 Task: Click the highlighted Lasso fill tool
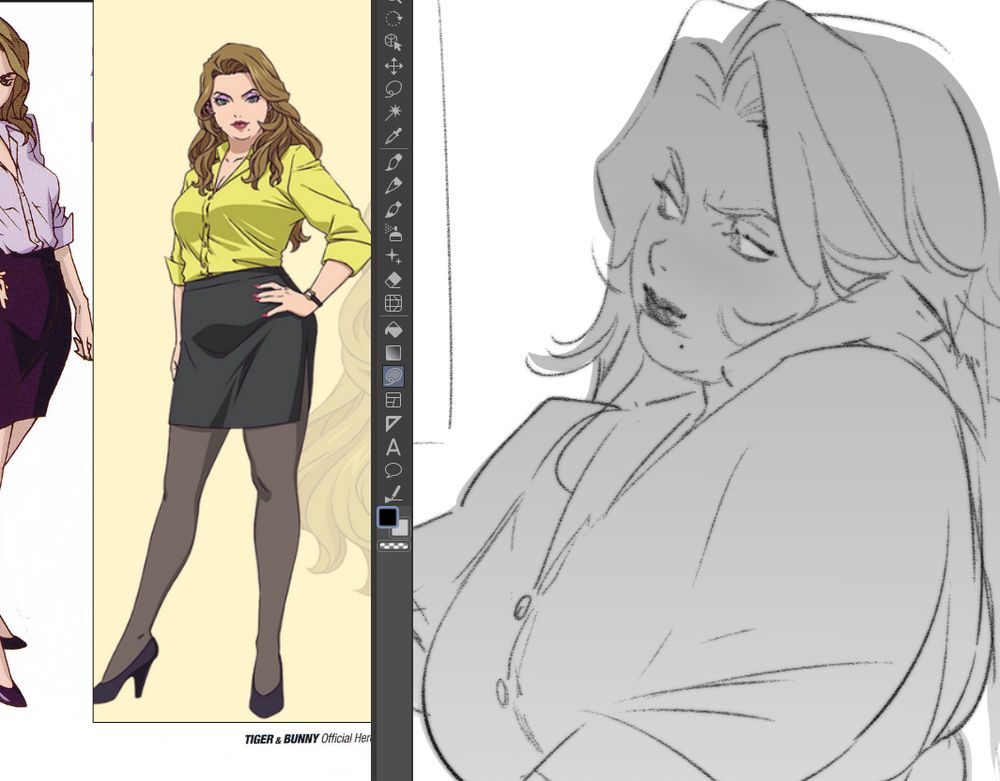(393, 376)
